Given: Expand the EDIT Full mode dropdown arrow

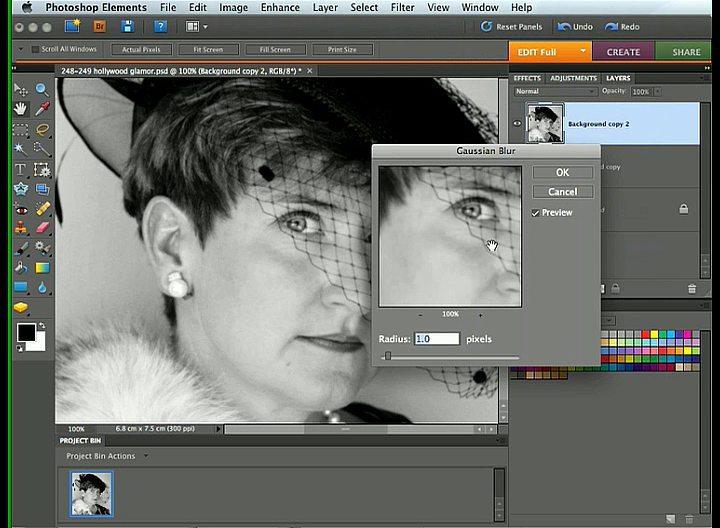Looking at the screenshot, I should point(583,52).
